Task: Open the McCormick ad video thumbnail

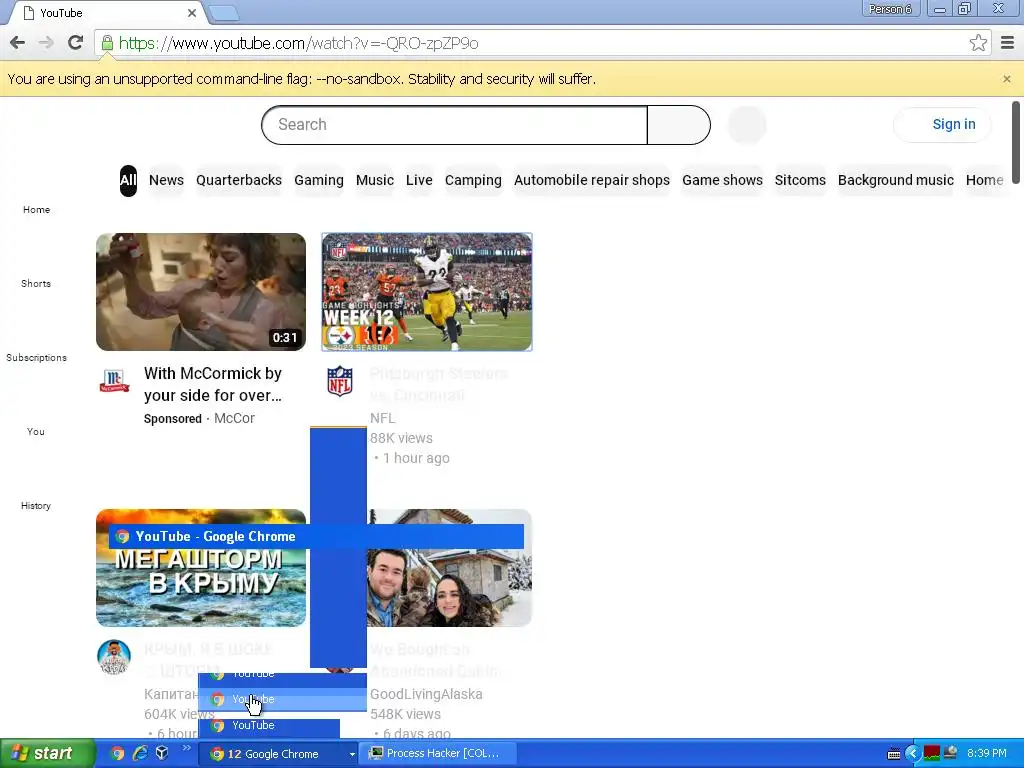Action: 200,292
